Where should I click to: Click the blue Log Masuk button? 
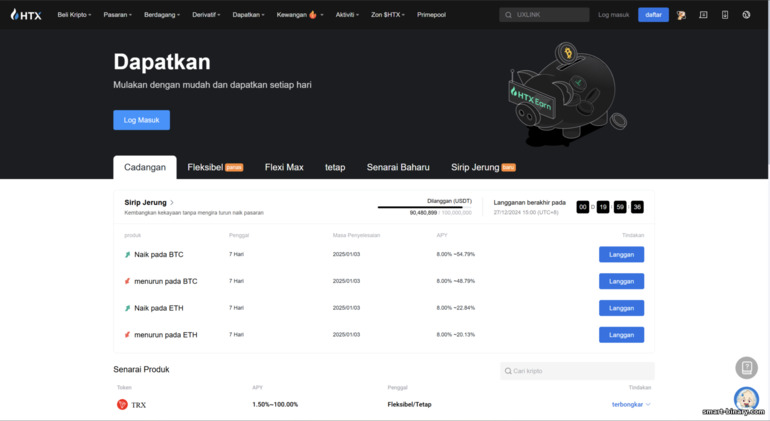click(x=141, y=120)
